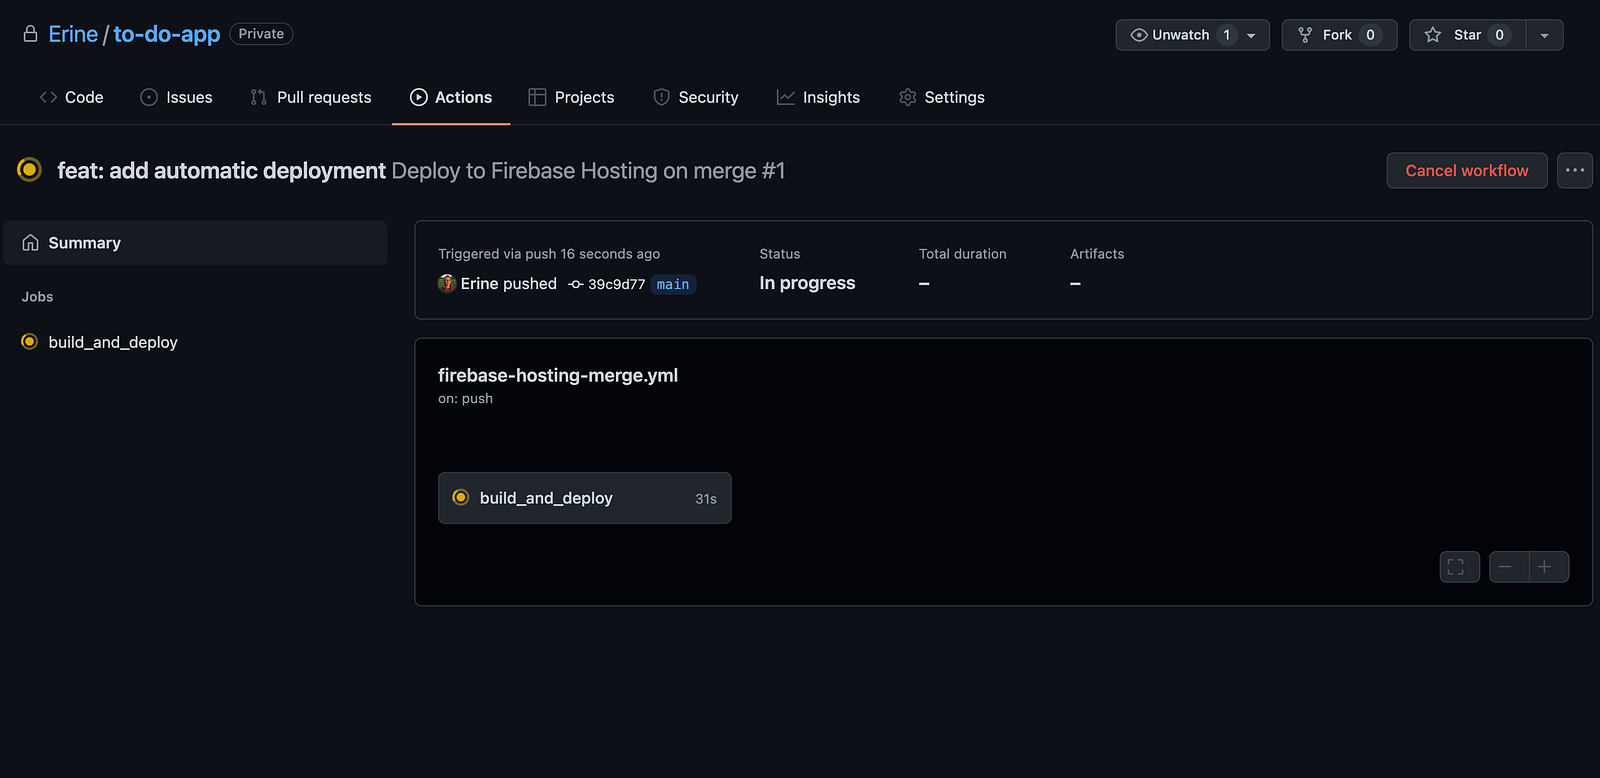Viewport: 1600px width, 778px height.
Task: Select Summary in the sidebar
Action: pos(196,243)
